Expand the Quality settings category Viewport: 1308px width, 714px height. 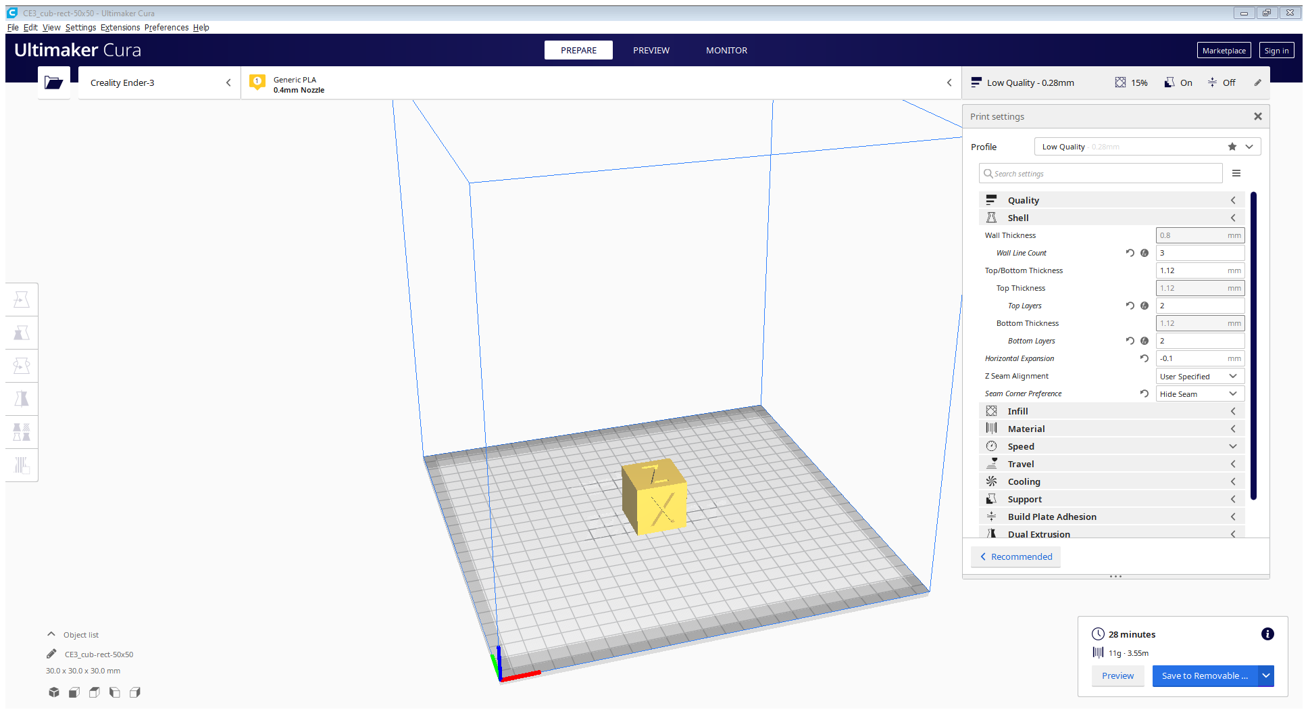(x=1112, y=200)
